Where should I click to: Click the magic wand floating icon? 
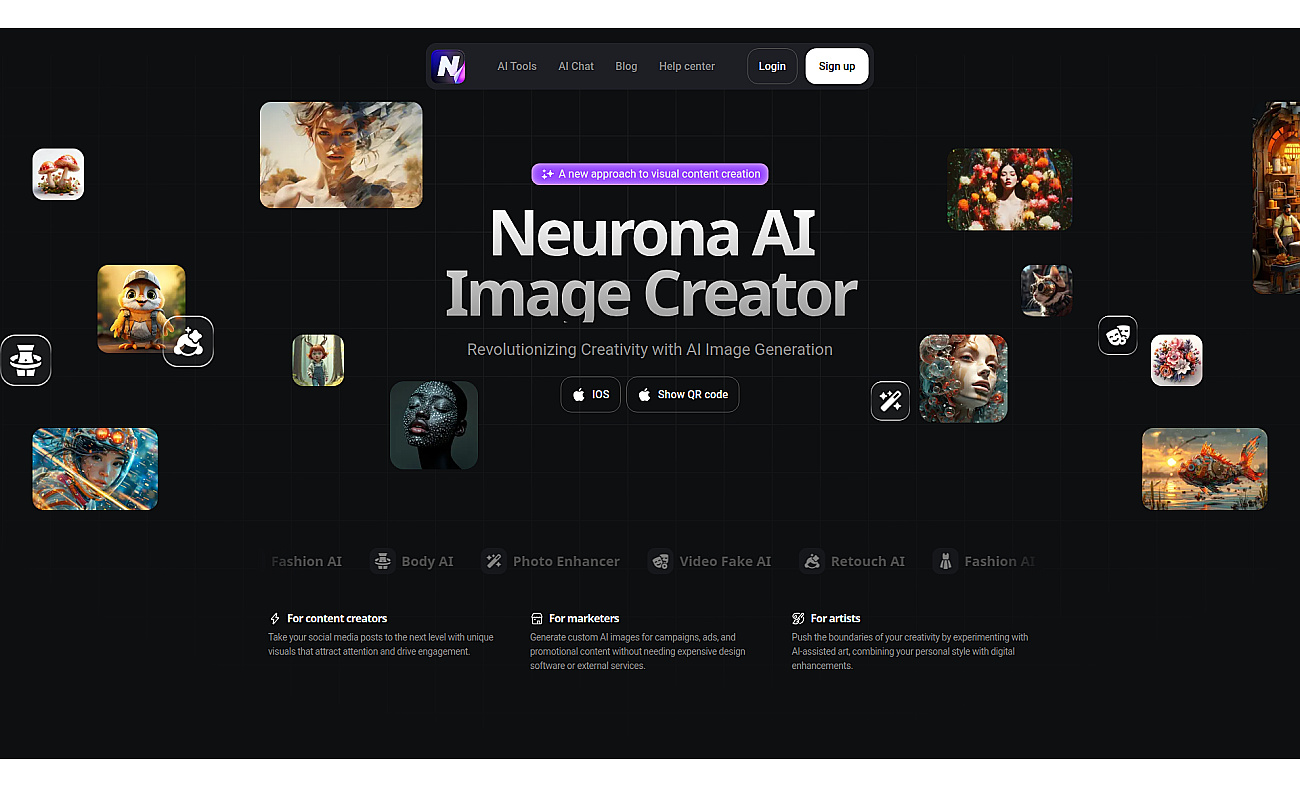click(890, 401)
